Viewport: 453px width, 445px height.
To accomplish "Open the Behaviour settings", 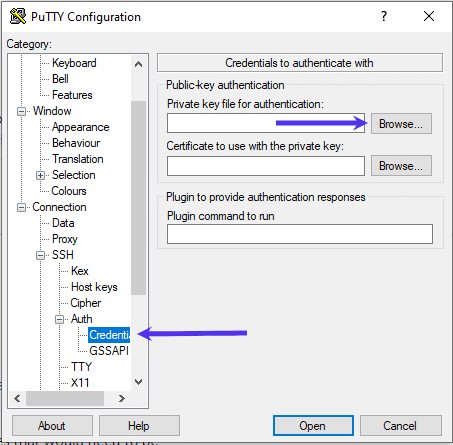I will (x=76, y=143).
